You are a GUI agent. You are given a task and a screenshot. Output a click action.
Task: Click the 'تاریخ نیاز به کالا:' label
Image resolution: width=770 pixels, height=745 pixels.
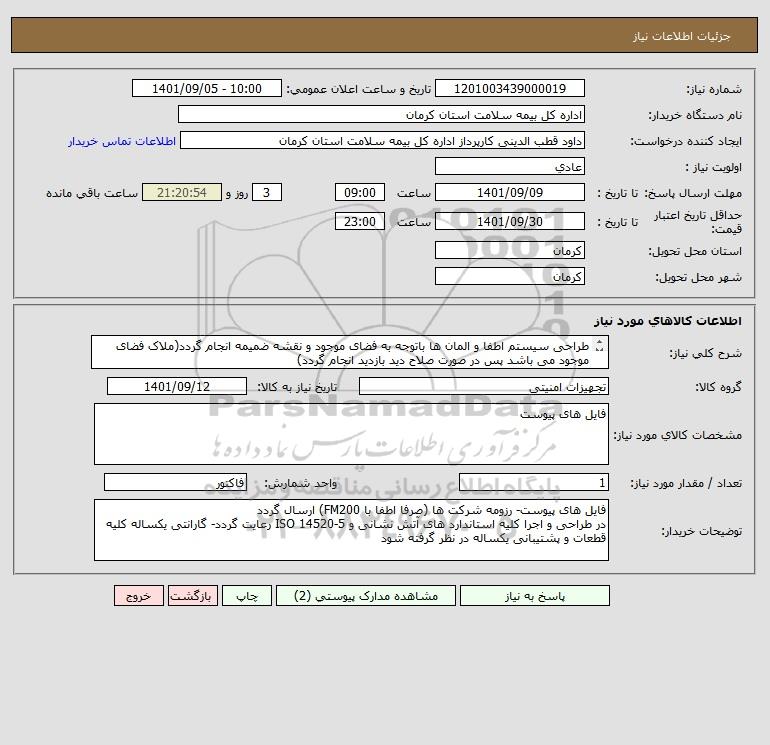pyautogui.click(x=297, y=387)
